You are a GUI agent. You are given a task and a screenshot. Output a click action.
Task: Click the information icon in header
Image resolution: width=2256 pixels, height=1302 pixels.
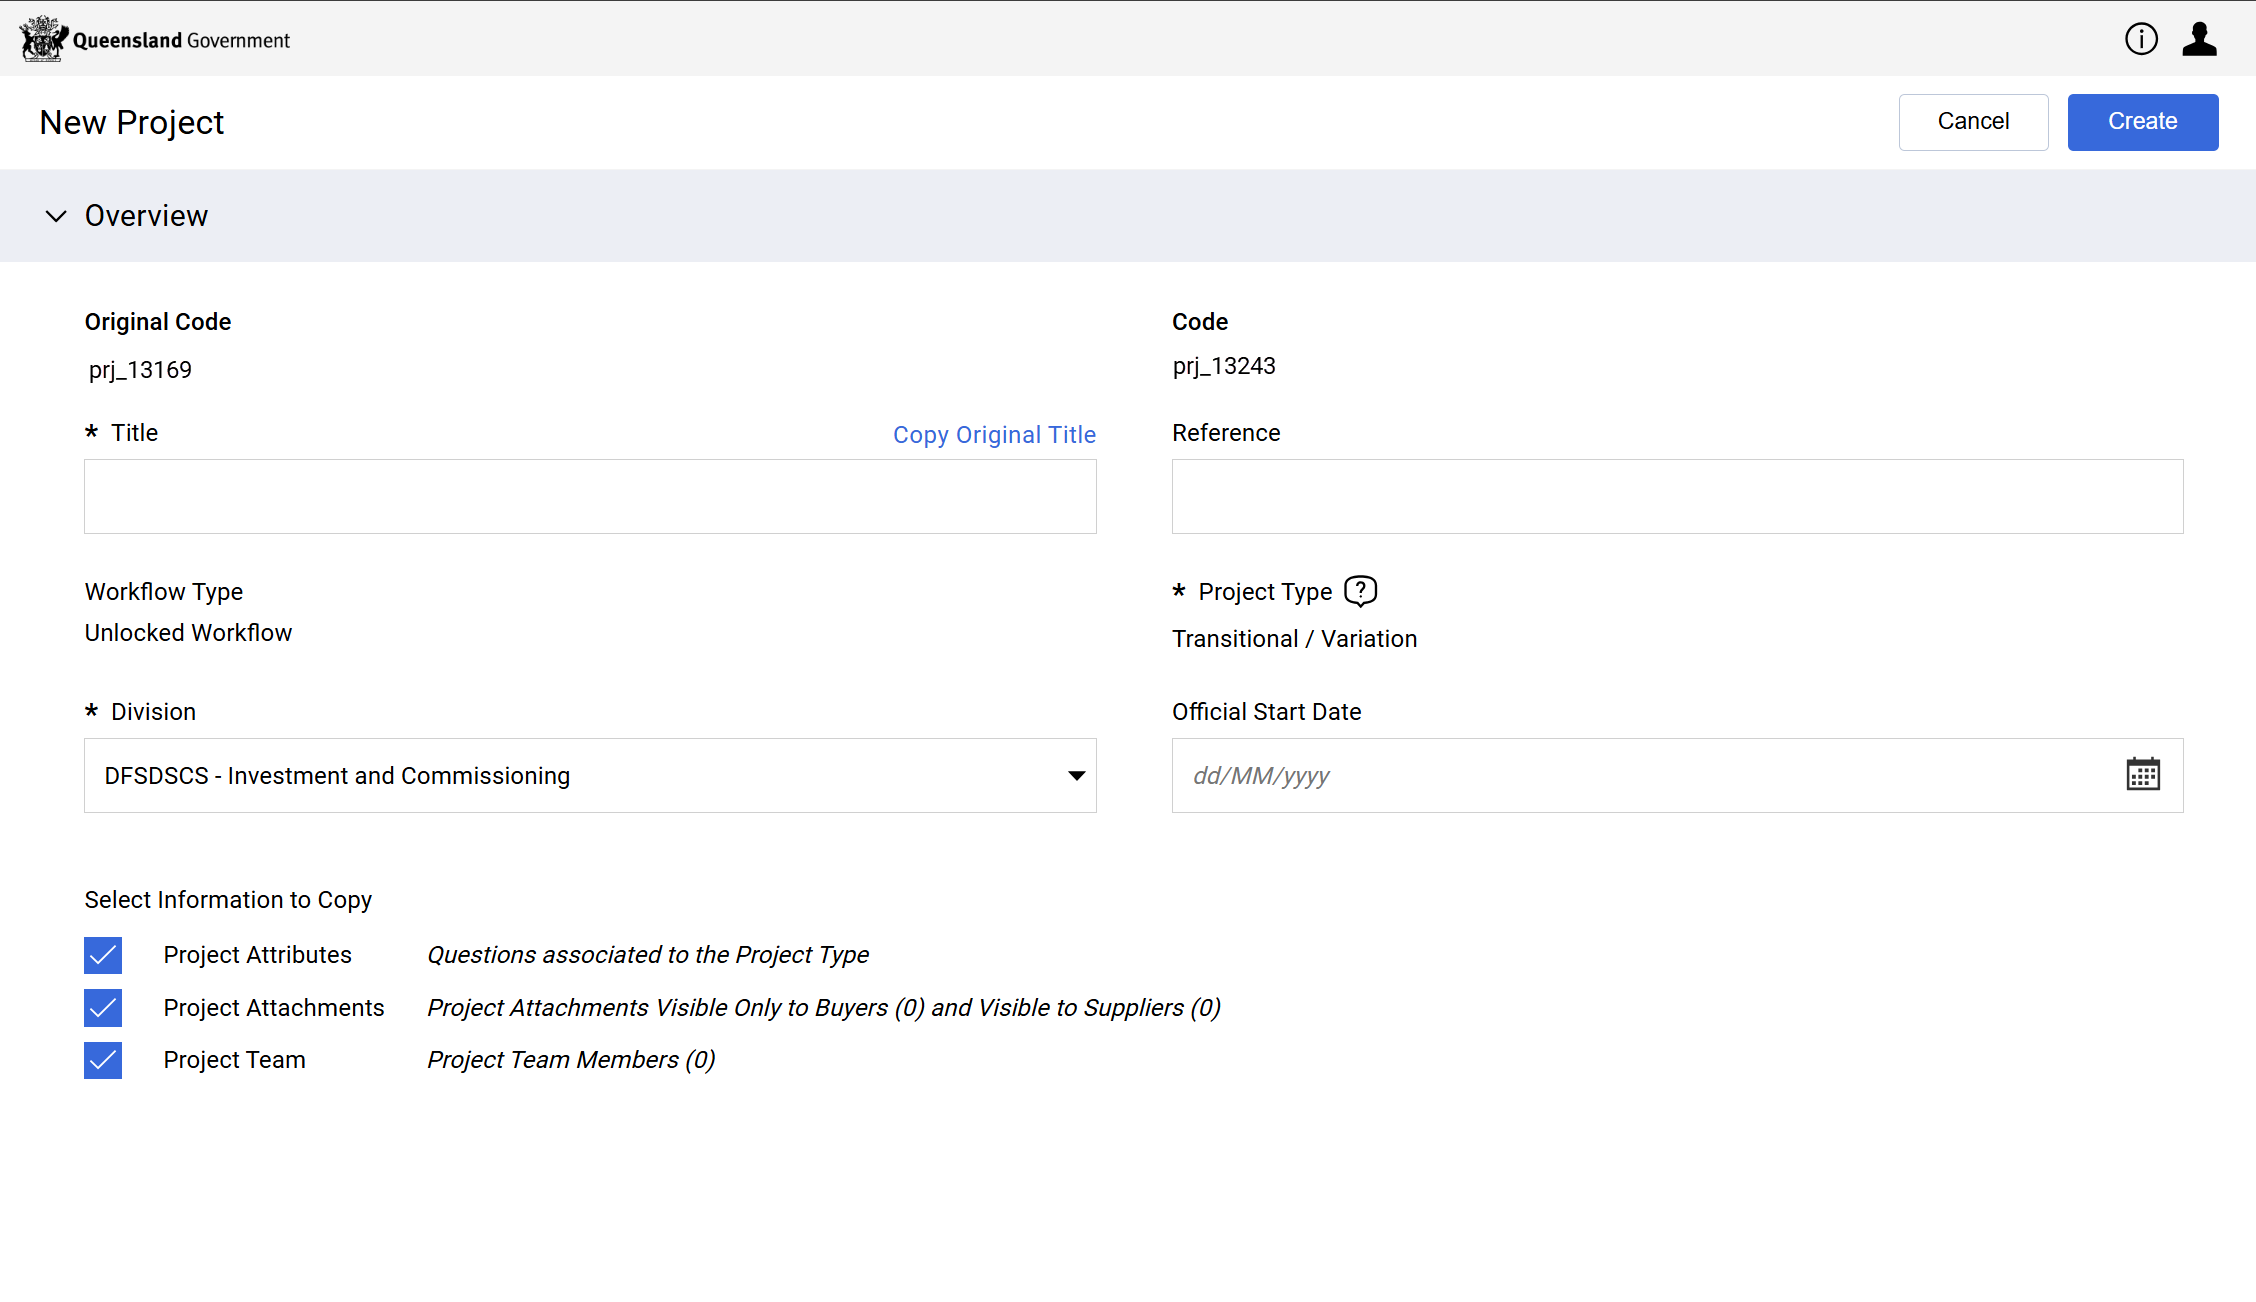tap(2141, 39)
